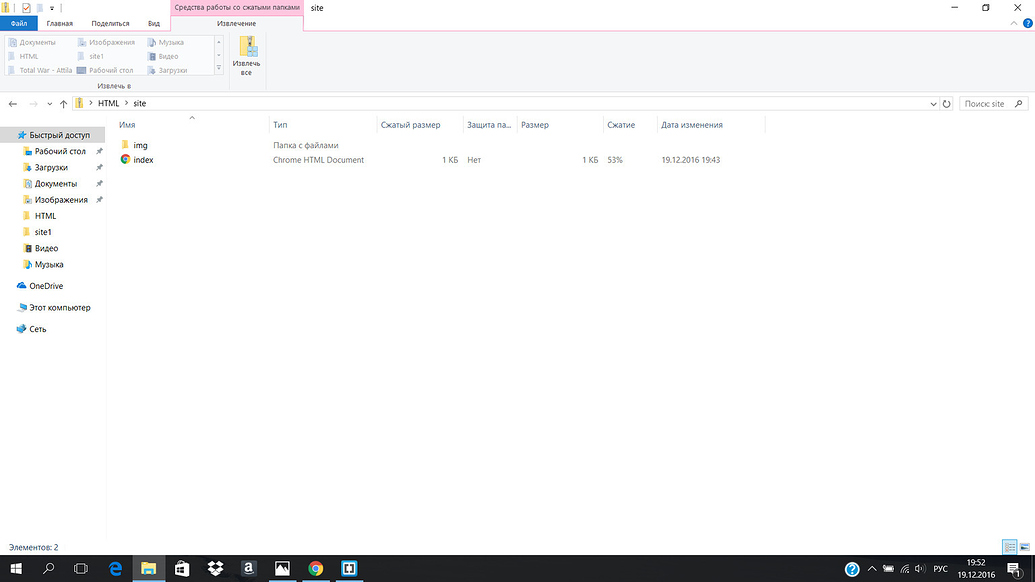Go forward with the forward arrow
The width and height of the screenshot is (1035, 582).
pyautogui.click(x=33, y=104)
